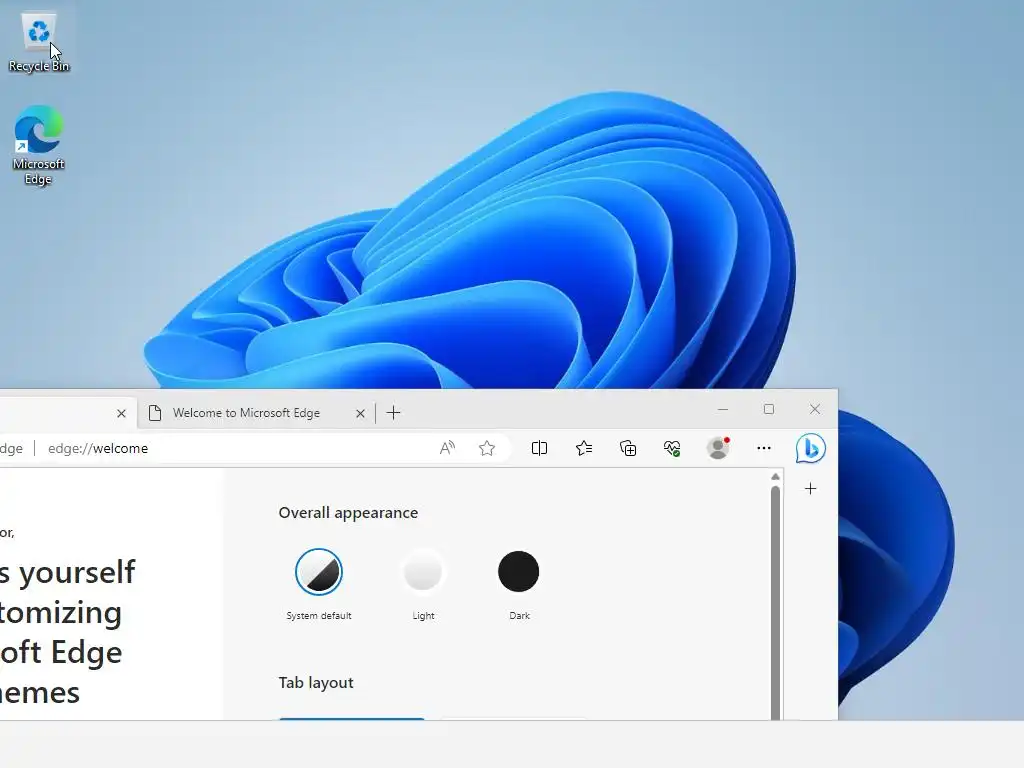Click the page vertical scrollbar thumb
Viewport: 1024px width, 768px height.
(x=775, y=603)
